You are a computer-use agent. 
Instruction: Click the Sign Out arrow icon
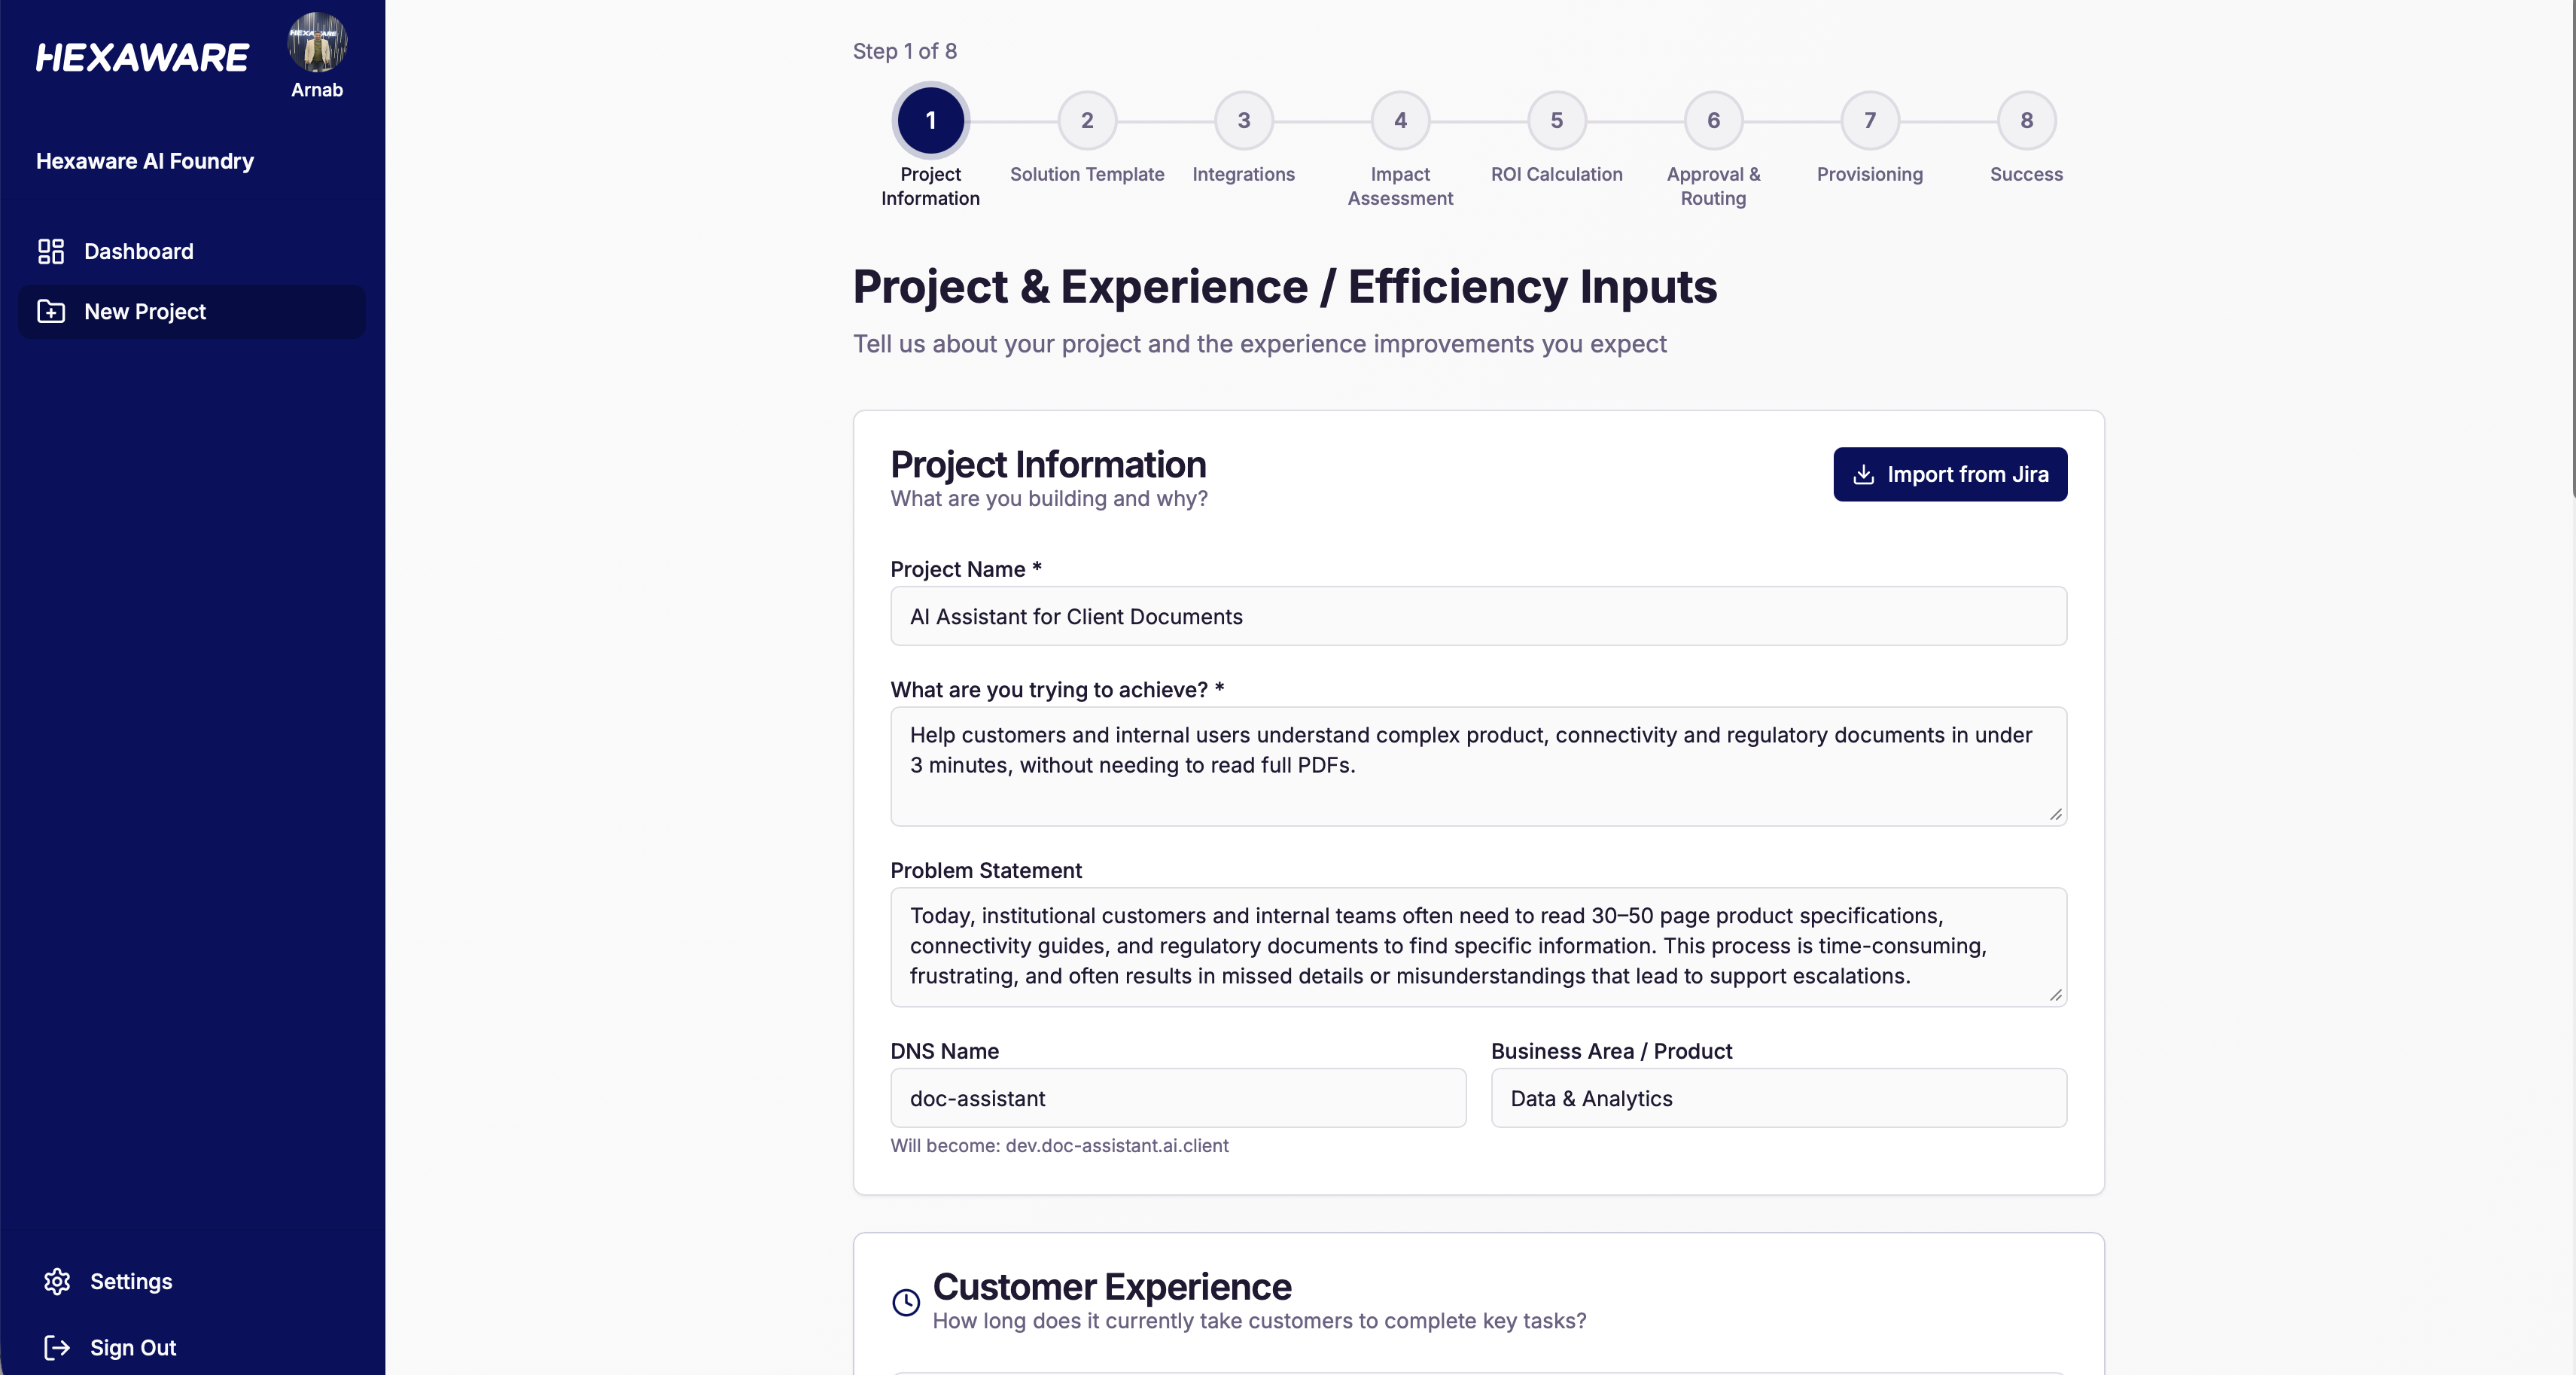click(57, 1347)
